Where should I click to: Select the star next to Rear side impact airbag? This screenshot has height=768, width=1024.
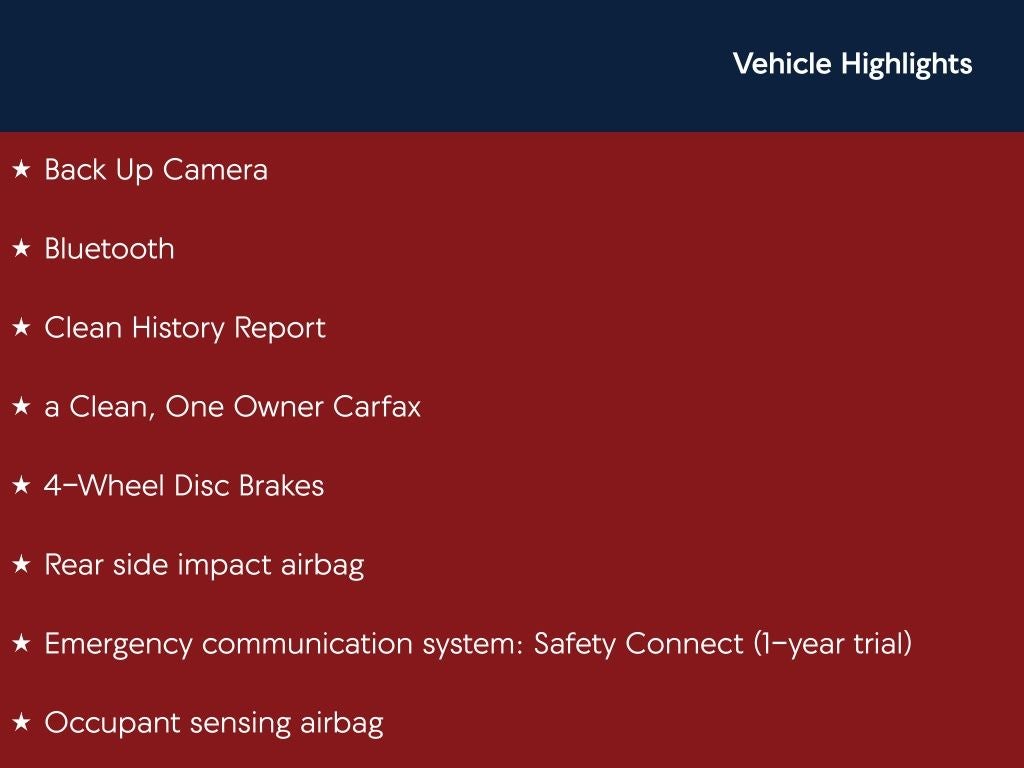21,565
